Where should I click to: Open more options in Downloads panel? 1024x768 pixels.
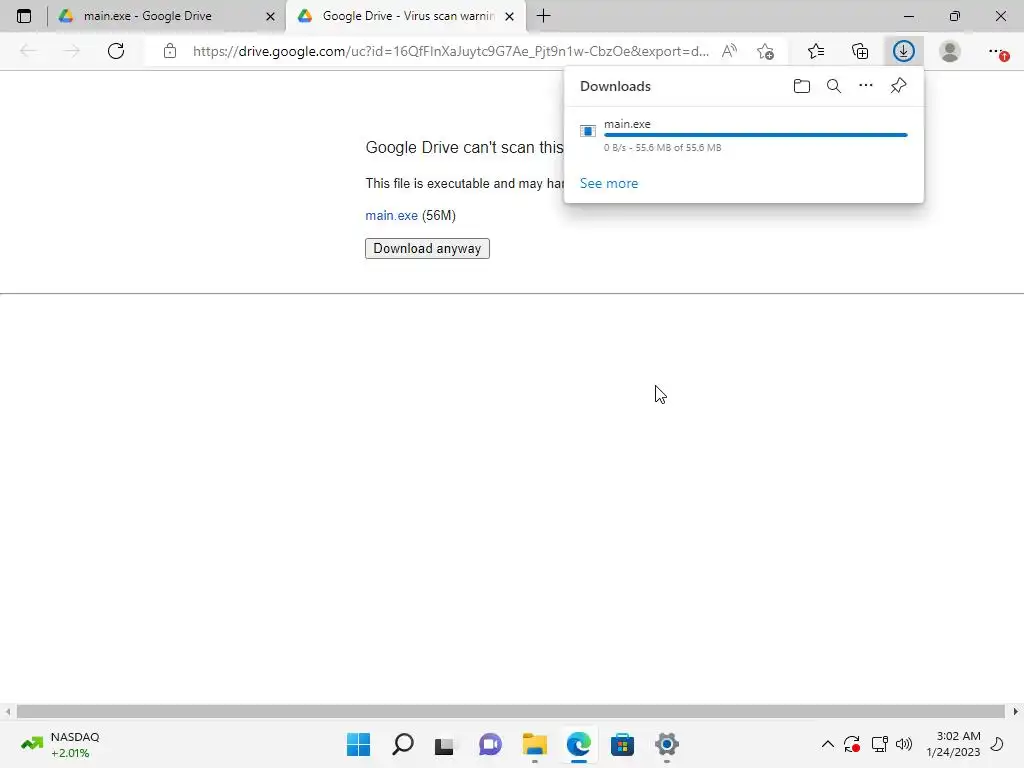click(x=866, y=86)
